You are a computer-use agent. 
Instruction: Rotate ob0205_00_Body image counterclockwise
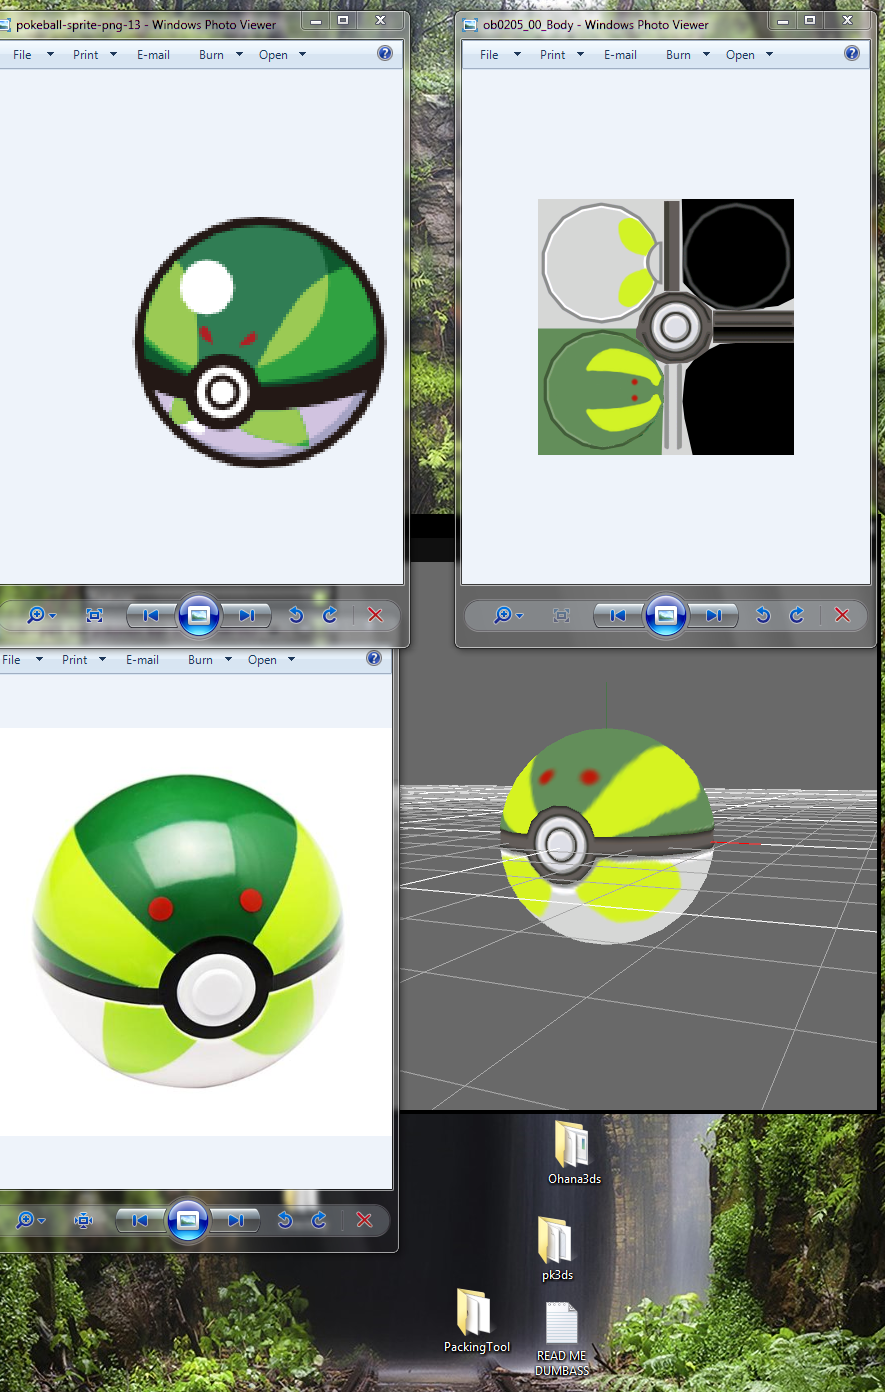point(763,615)
